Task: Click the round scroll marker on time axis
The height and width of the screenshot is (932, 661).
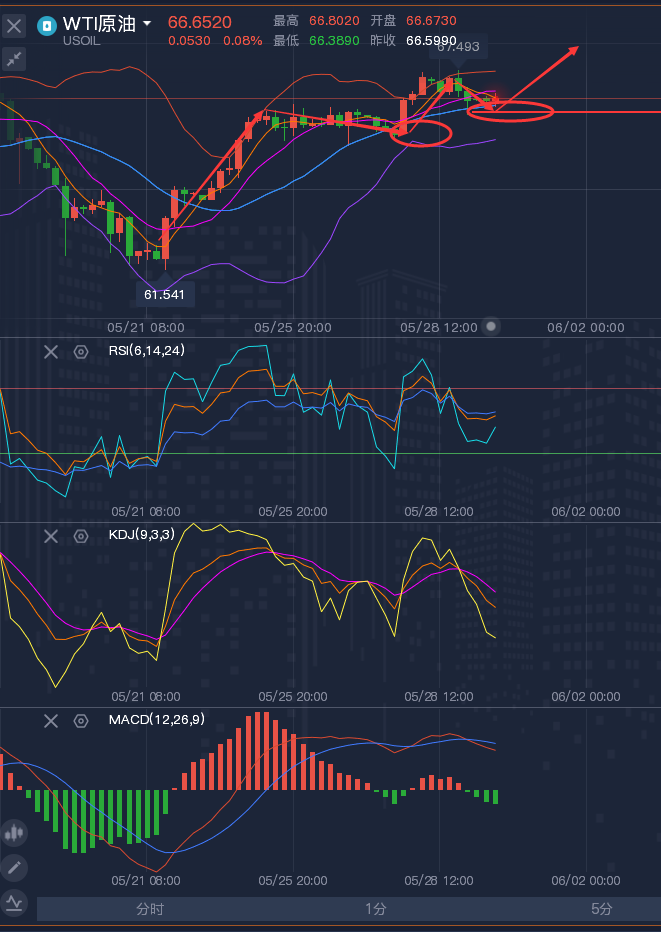Action: pyautogui.click(x=491, y=327)
